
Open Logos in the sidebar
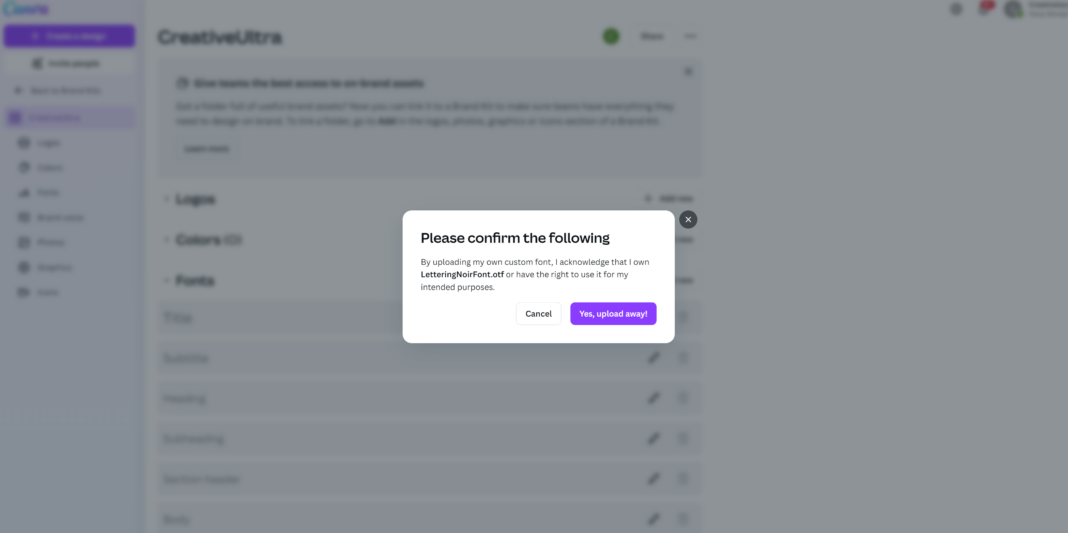[48, 143]
